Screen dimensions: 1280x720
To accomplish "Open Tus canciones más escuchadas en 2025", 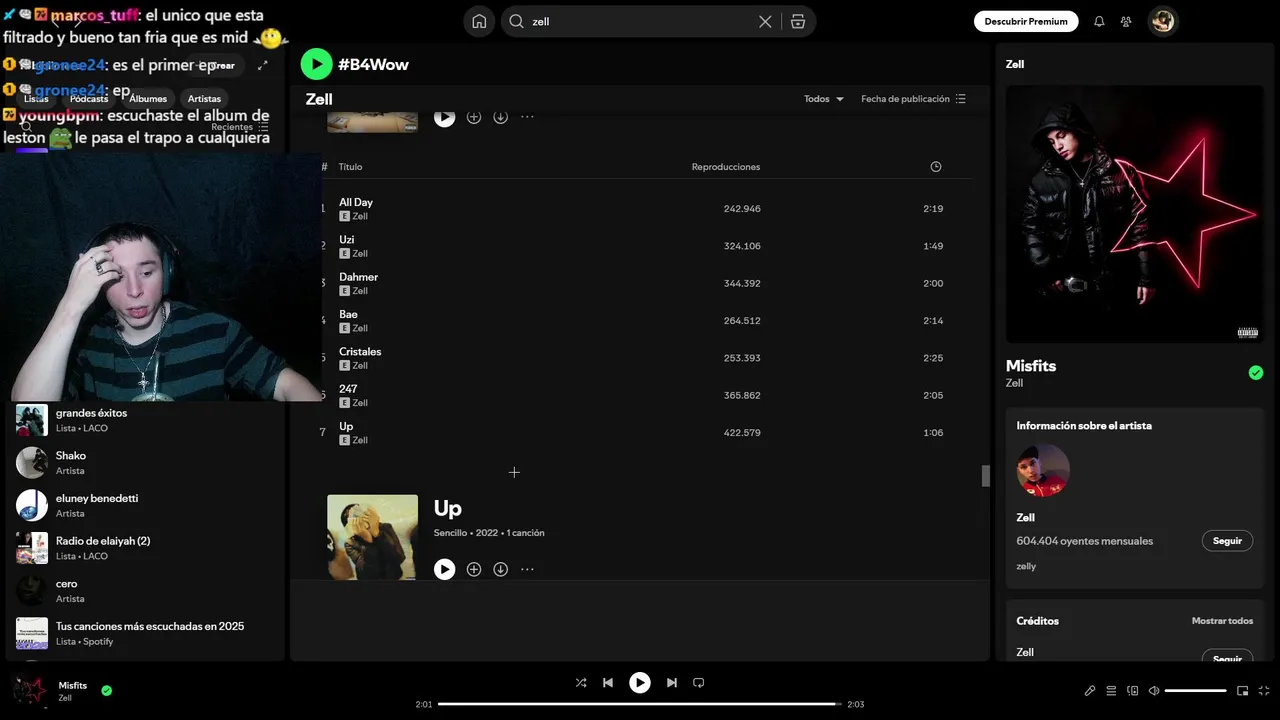I will point(145,633).
